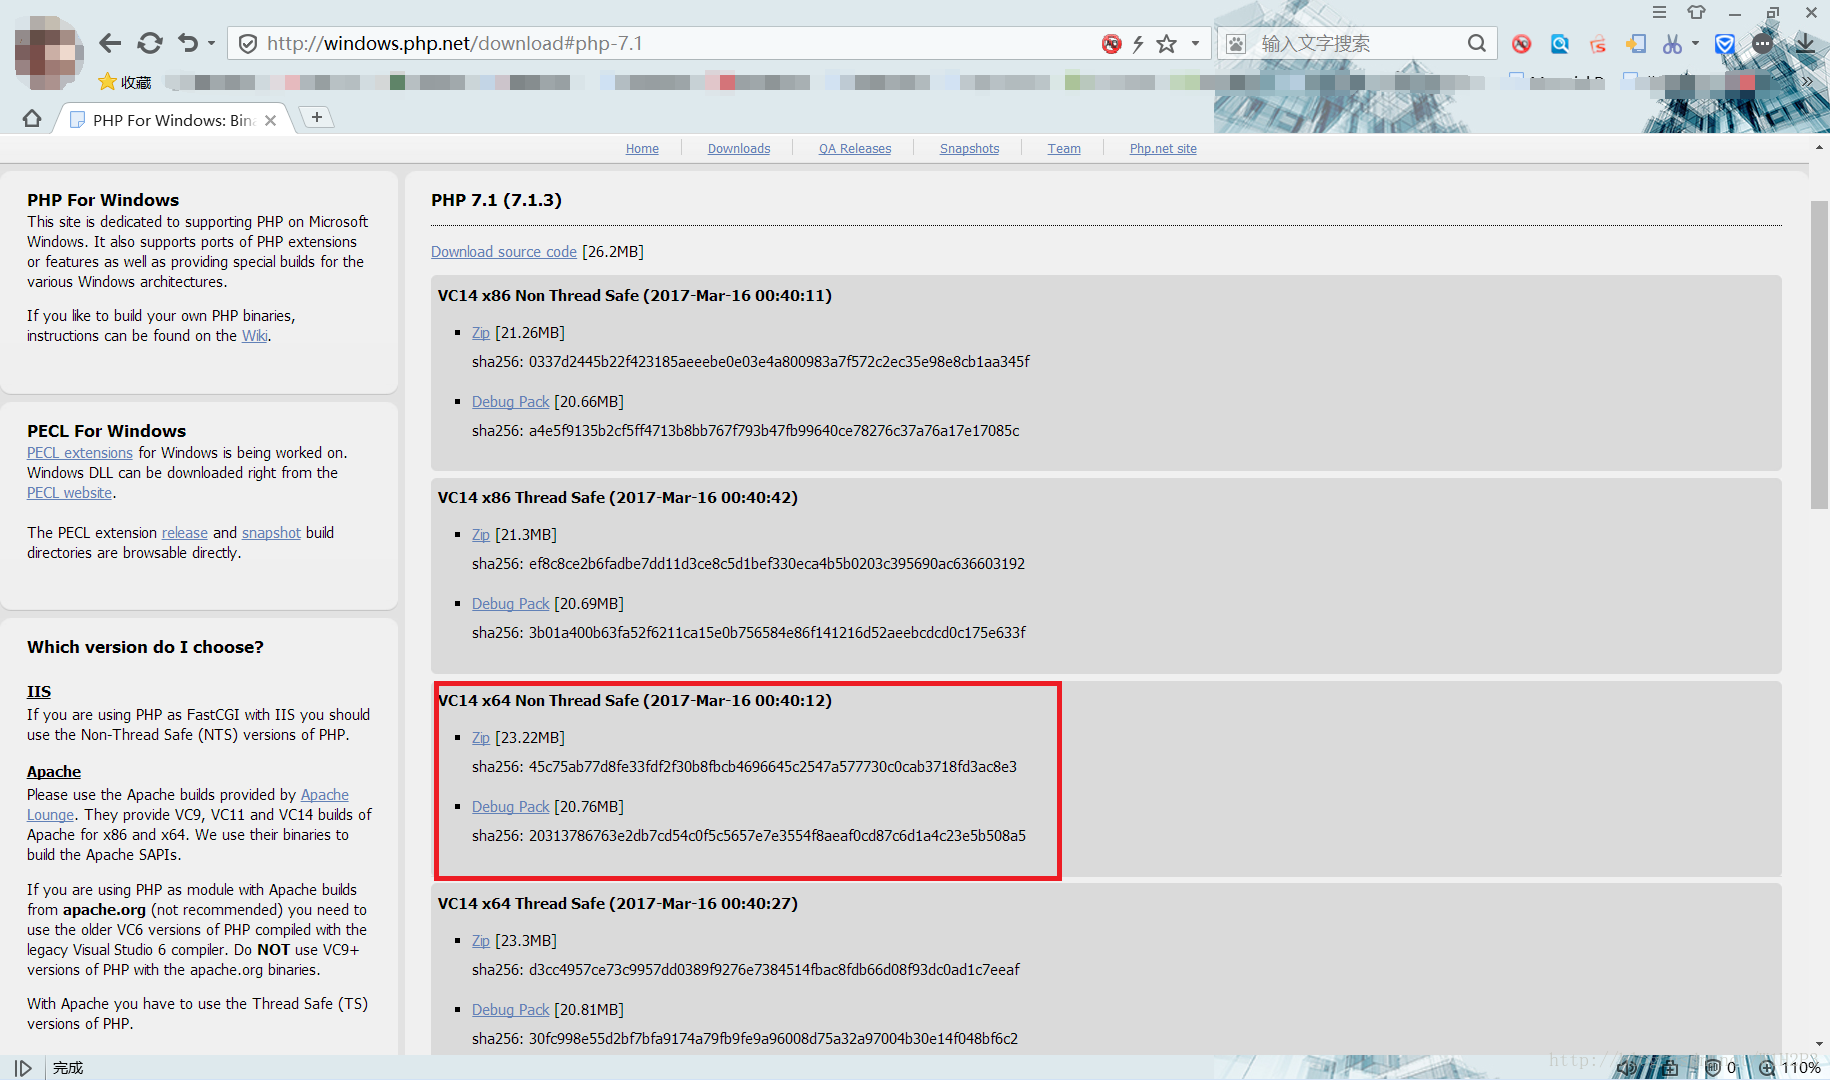Click the blue shield security icon
This screenshot has width=1830, height=1080.
tap(1724, 44)
